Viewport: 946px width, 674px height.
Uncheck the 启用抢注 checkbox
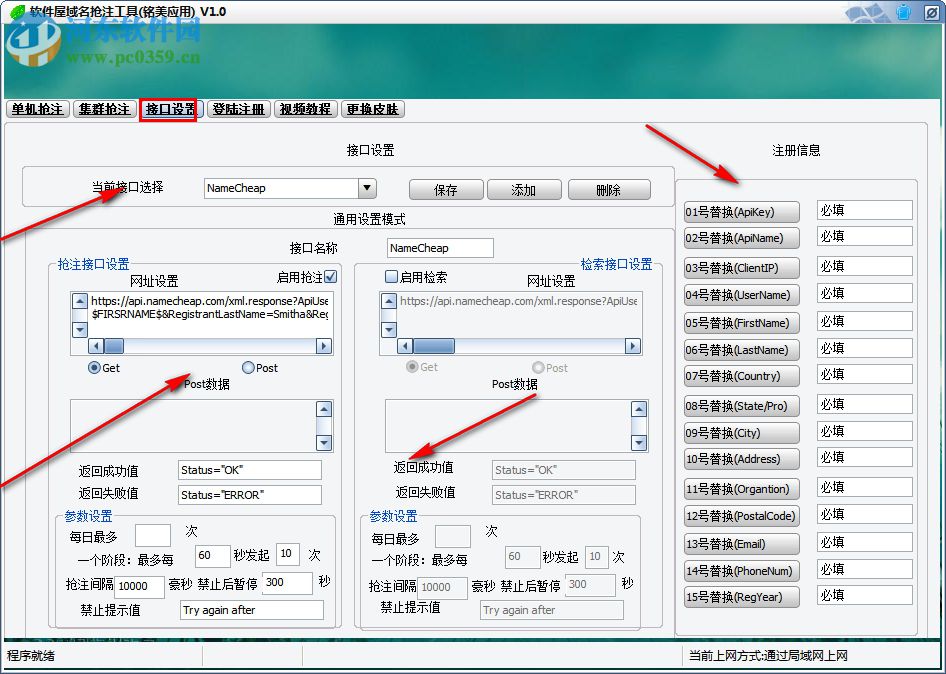click(x=330, y=277)
